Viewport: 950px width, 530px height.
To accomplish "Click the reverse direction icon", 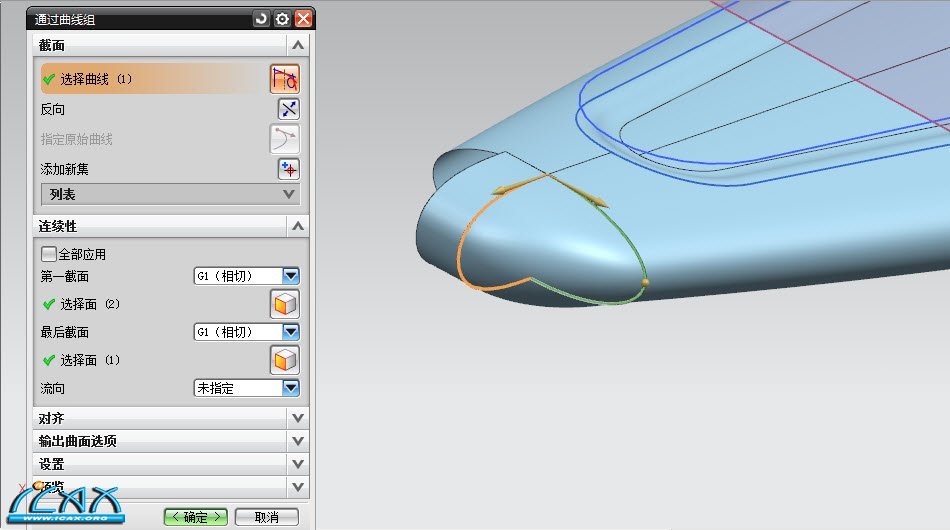I will point(288,110).
